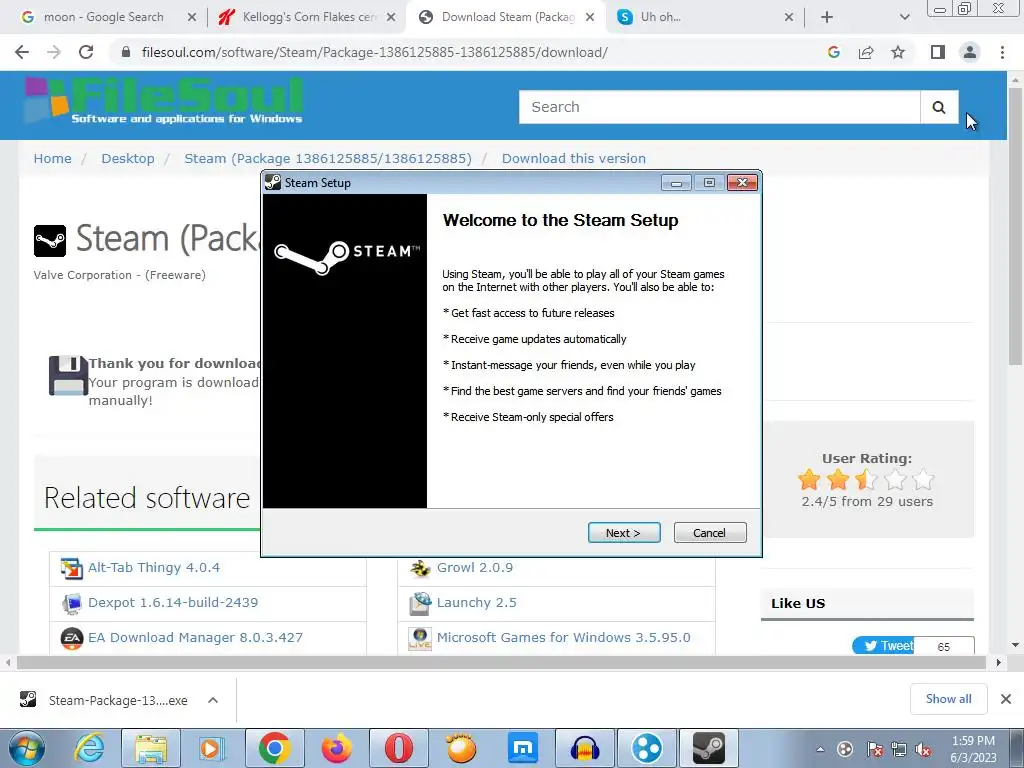Viewport: 1024px width, 768px height.
Task: Open a new browser tab
Action: (827, 18)
